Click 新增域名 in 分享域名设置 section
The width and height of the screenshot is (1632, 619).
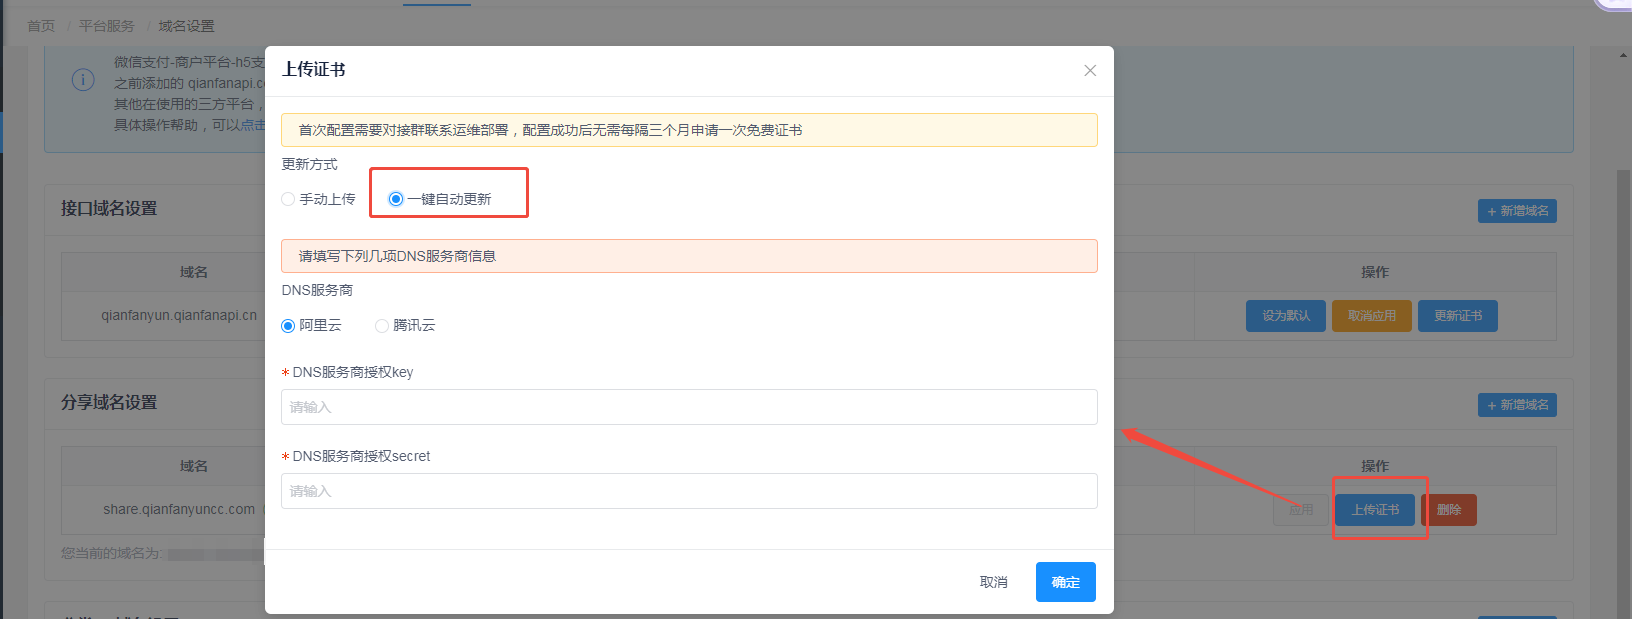coord(1517,405)
